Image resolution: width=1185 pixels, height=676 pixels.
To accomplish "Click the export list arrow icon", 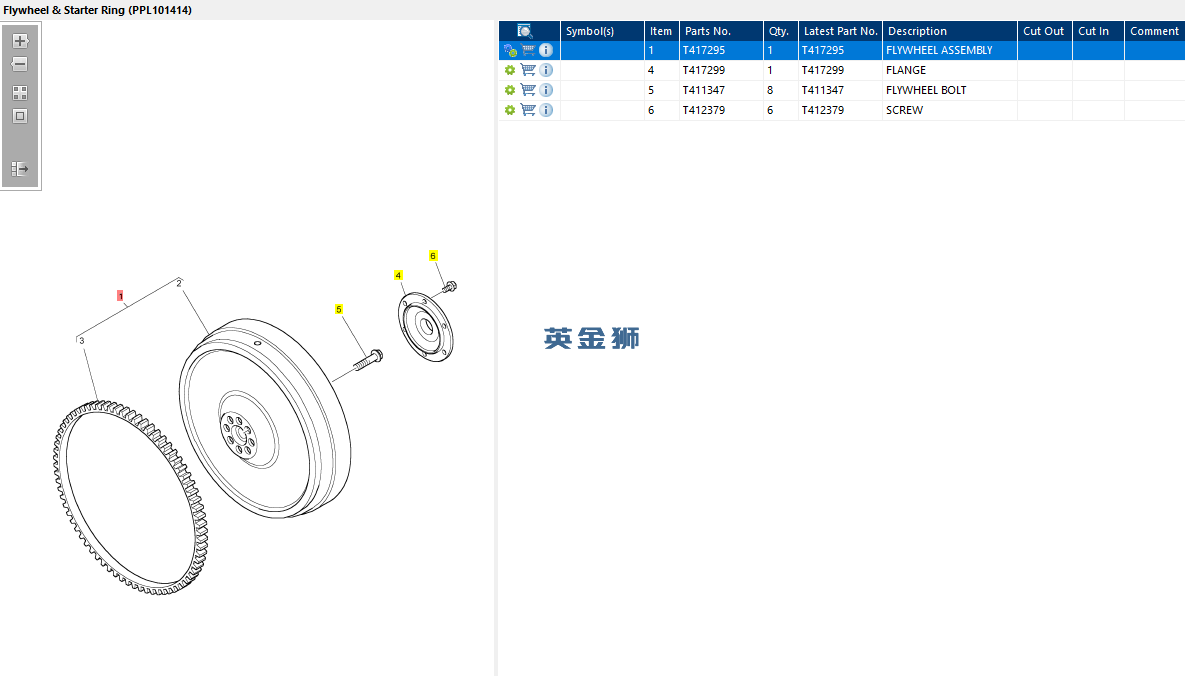I will 20,169.
